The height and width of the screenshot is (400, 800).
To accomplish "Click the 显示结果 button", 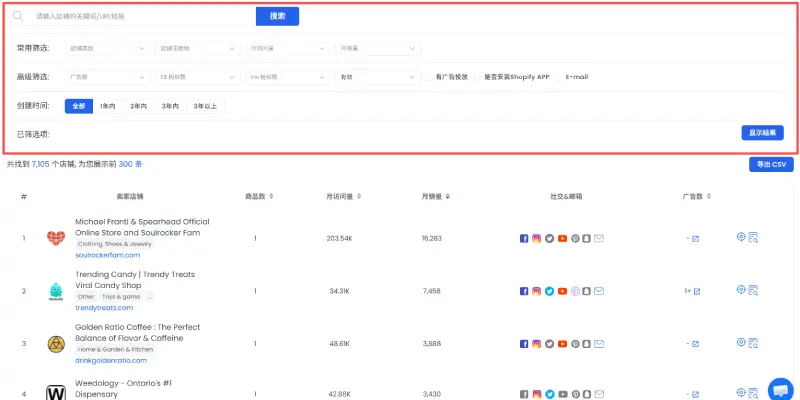I will click(762, 133).
